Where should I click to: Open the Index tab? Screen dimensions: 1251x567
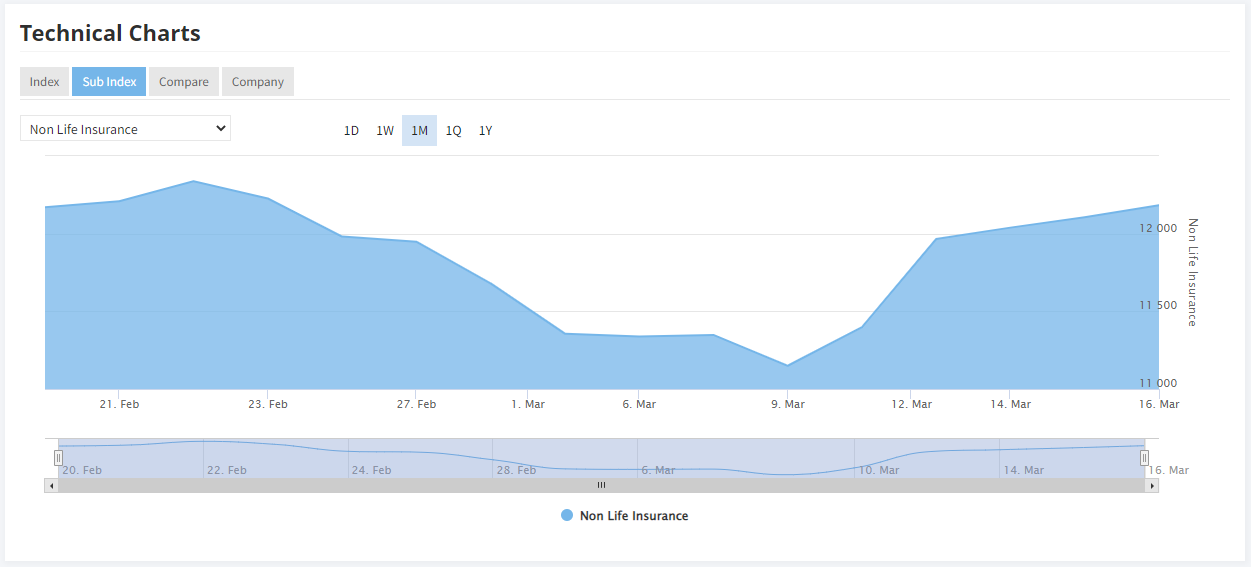point(44,82)
